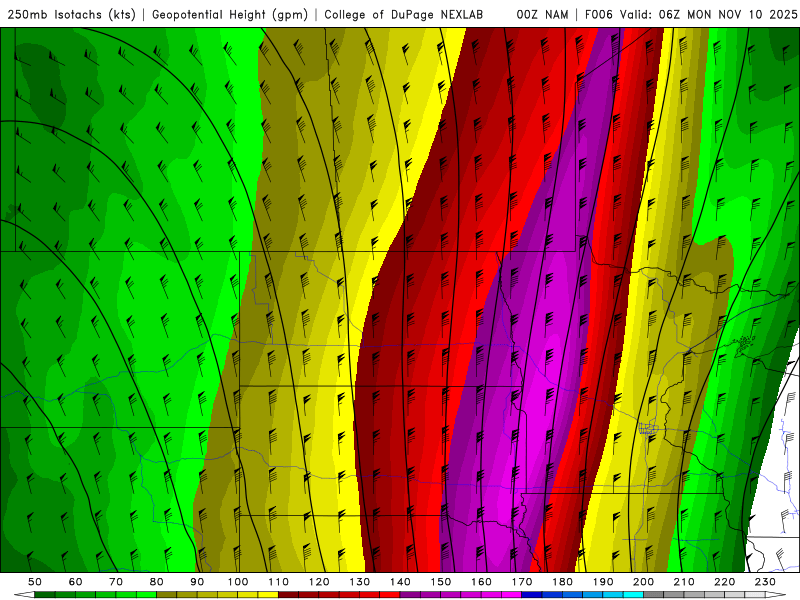Click the cyan swatch in the color bar
This screenshot has height=600, width=800.
tap(633, 595)
